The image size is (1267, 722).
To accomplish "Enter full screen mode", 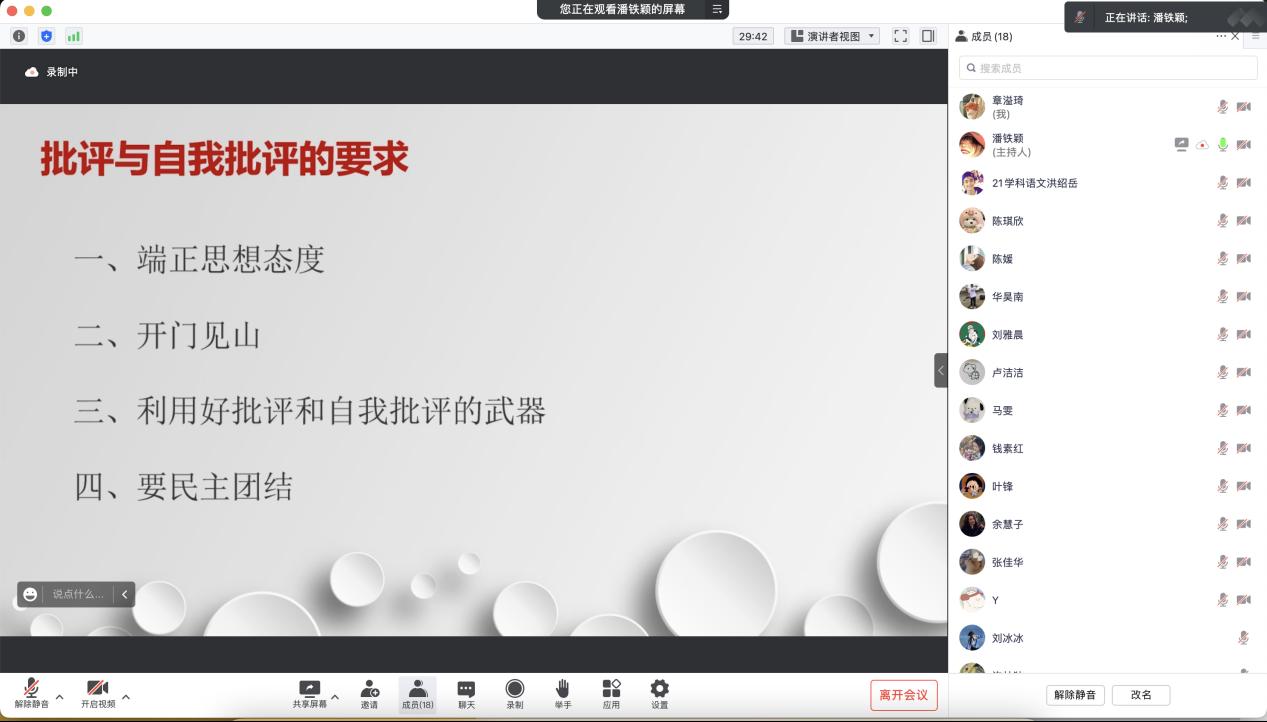I will [900, 36].
